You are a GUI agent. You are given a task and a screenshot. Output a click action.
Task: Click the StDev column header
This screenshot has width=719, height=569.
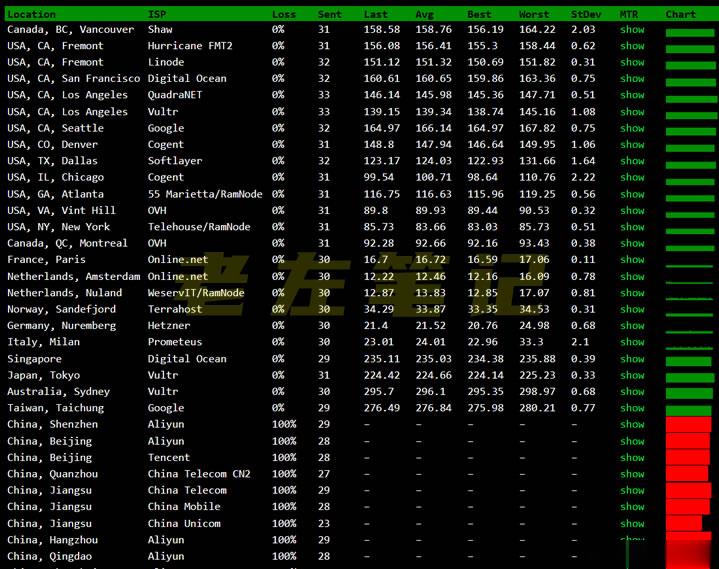tap(586, 14)
